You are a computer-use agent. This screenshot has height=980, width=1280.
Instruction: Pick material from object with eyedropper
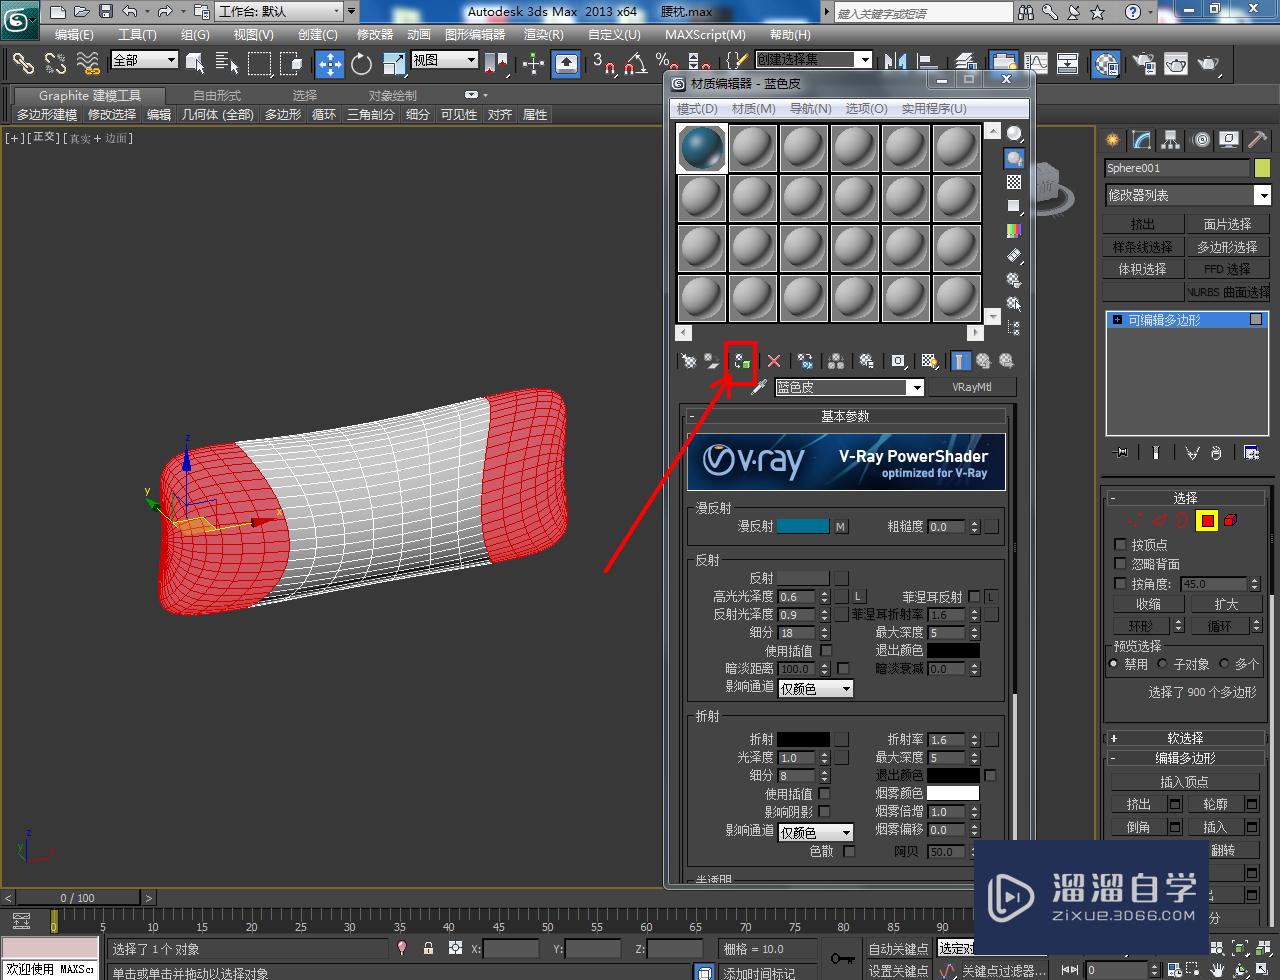tap(759, 387)
